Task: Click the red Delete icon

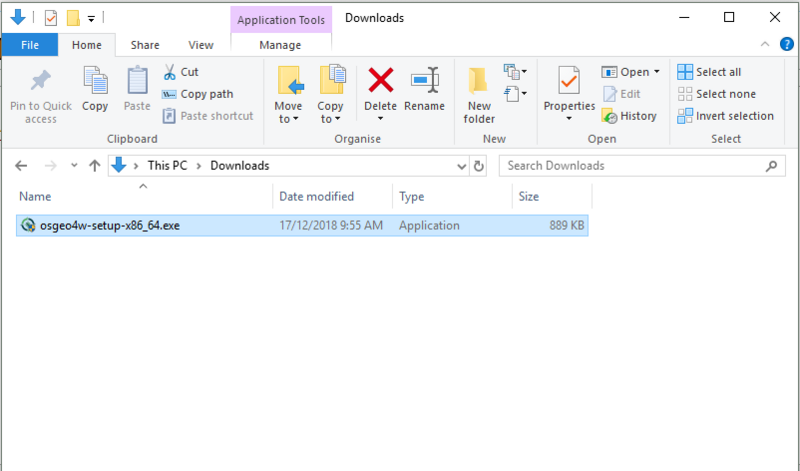Action: coord(380,82)
